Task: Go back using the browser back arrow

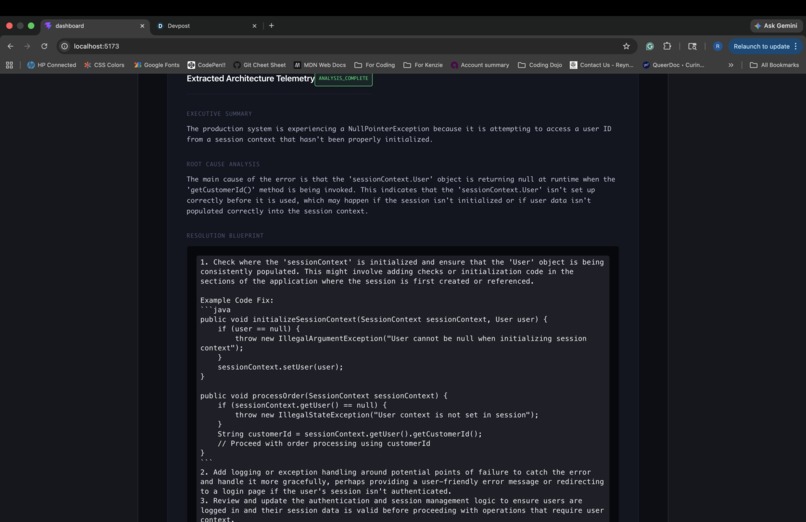Action: click(x=10, y=46)
